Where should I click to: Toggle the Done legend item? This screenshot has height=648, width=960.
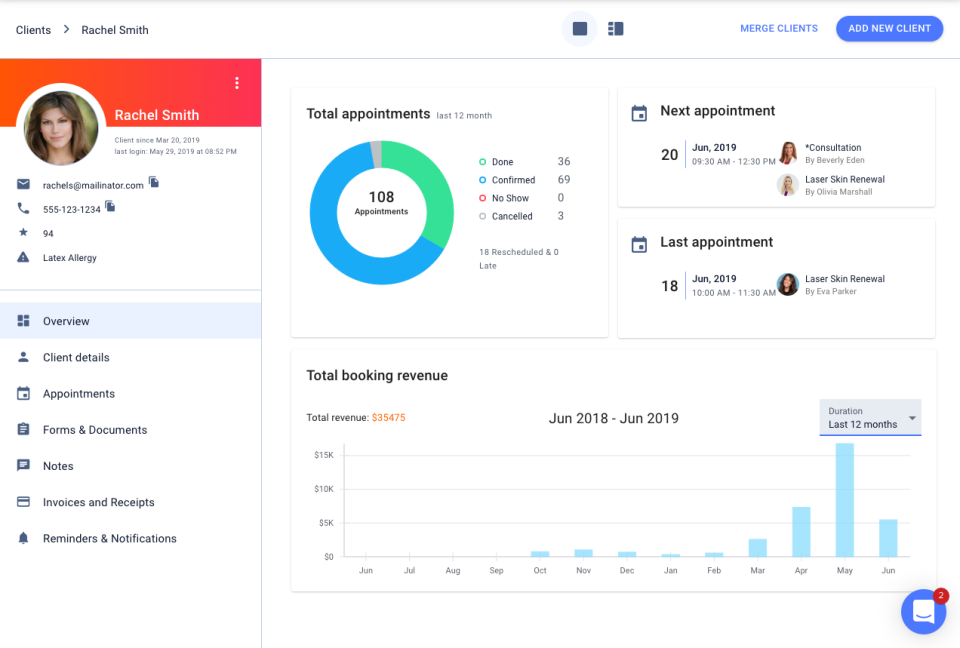[502, 162]
